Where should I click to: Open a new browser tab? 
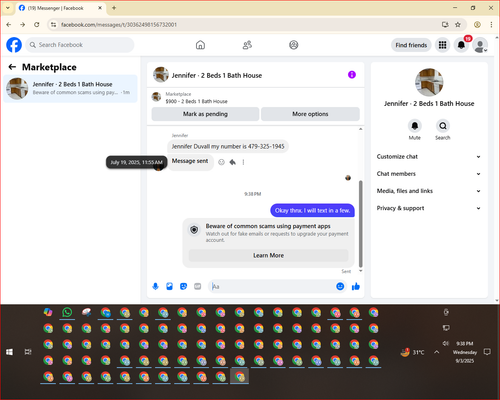pyautogui.click(x=114, y=8)
